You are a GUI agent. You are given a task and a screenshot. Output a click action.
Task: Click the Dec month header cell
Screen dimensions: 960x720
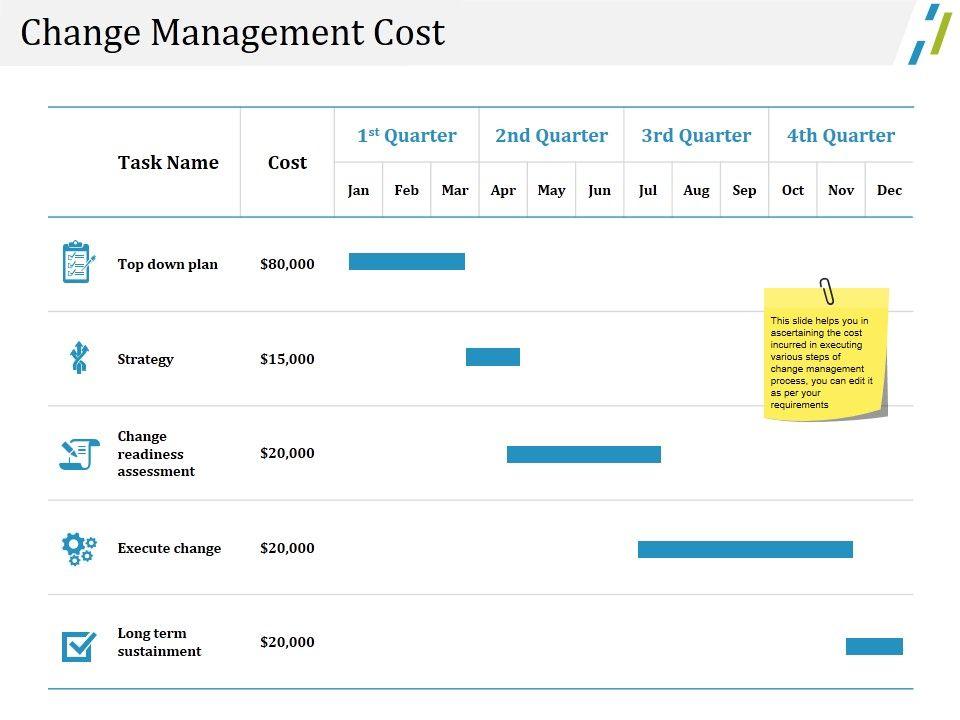[x=889, y=190]
